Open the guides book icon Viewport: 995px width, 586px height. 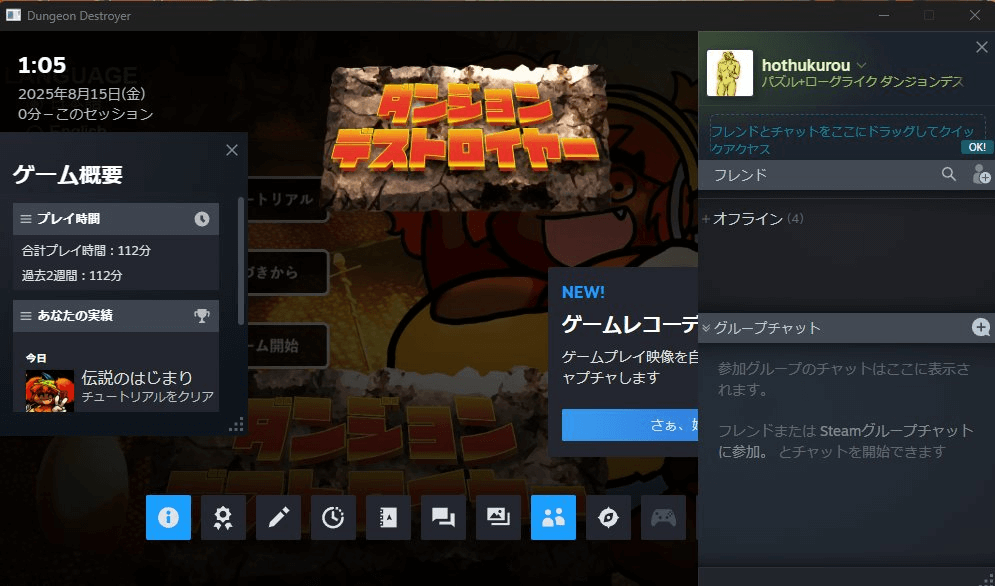pyautogui.click(x=388, y=517)
